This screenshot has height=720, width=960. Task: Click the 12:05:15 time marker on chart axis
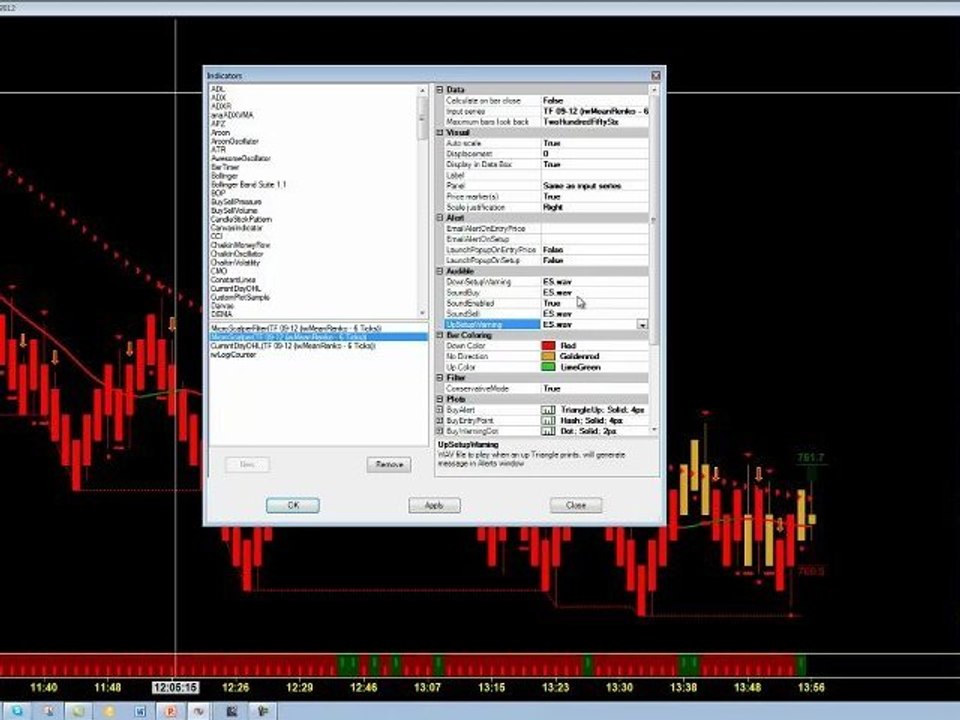tap(176, 688)
